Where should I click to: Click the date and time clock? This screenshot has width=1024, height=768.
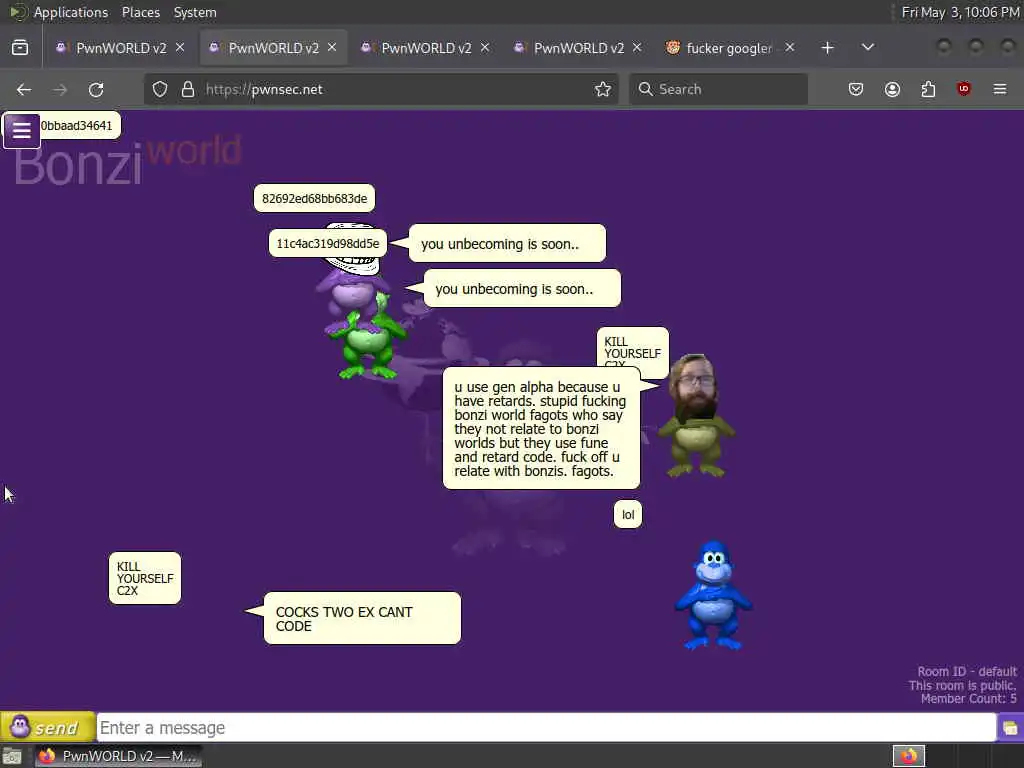(960, 12)
